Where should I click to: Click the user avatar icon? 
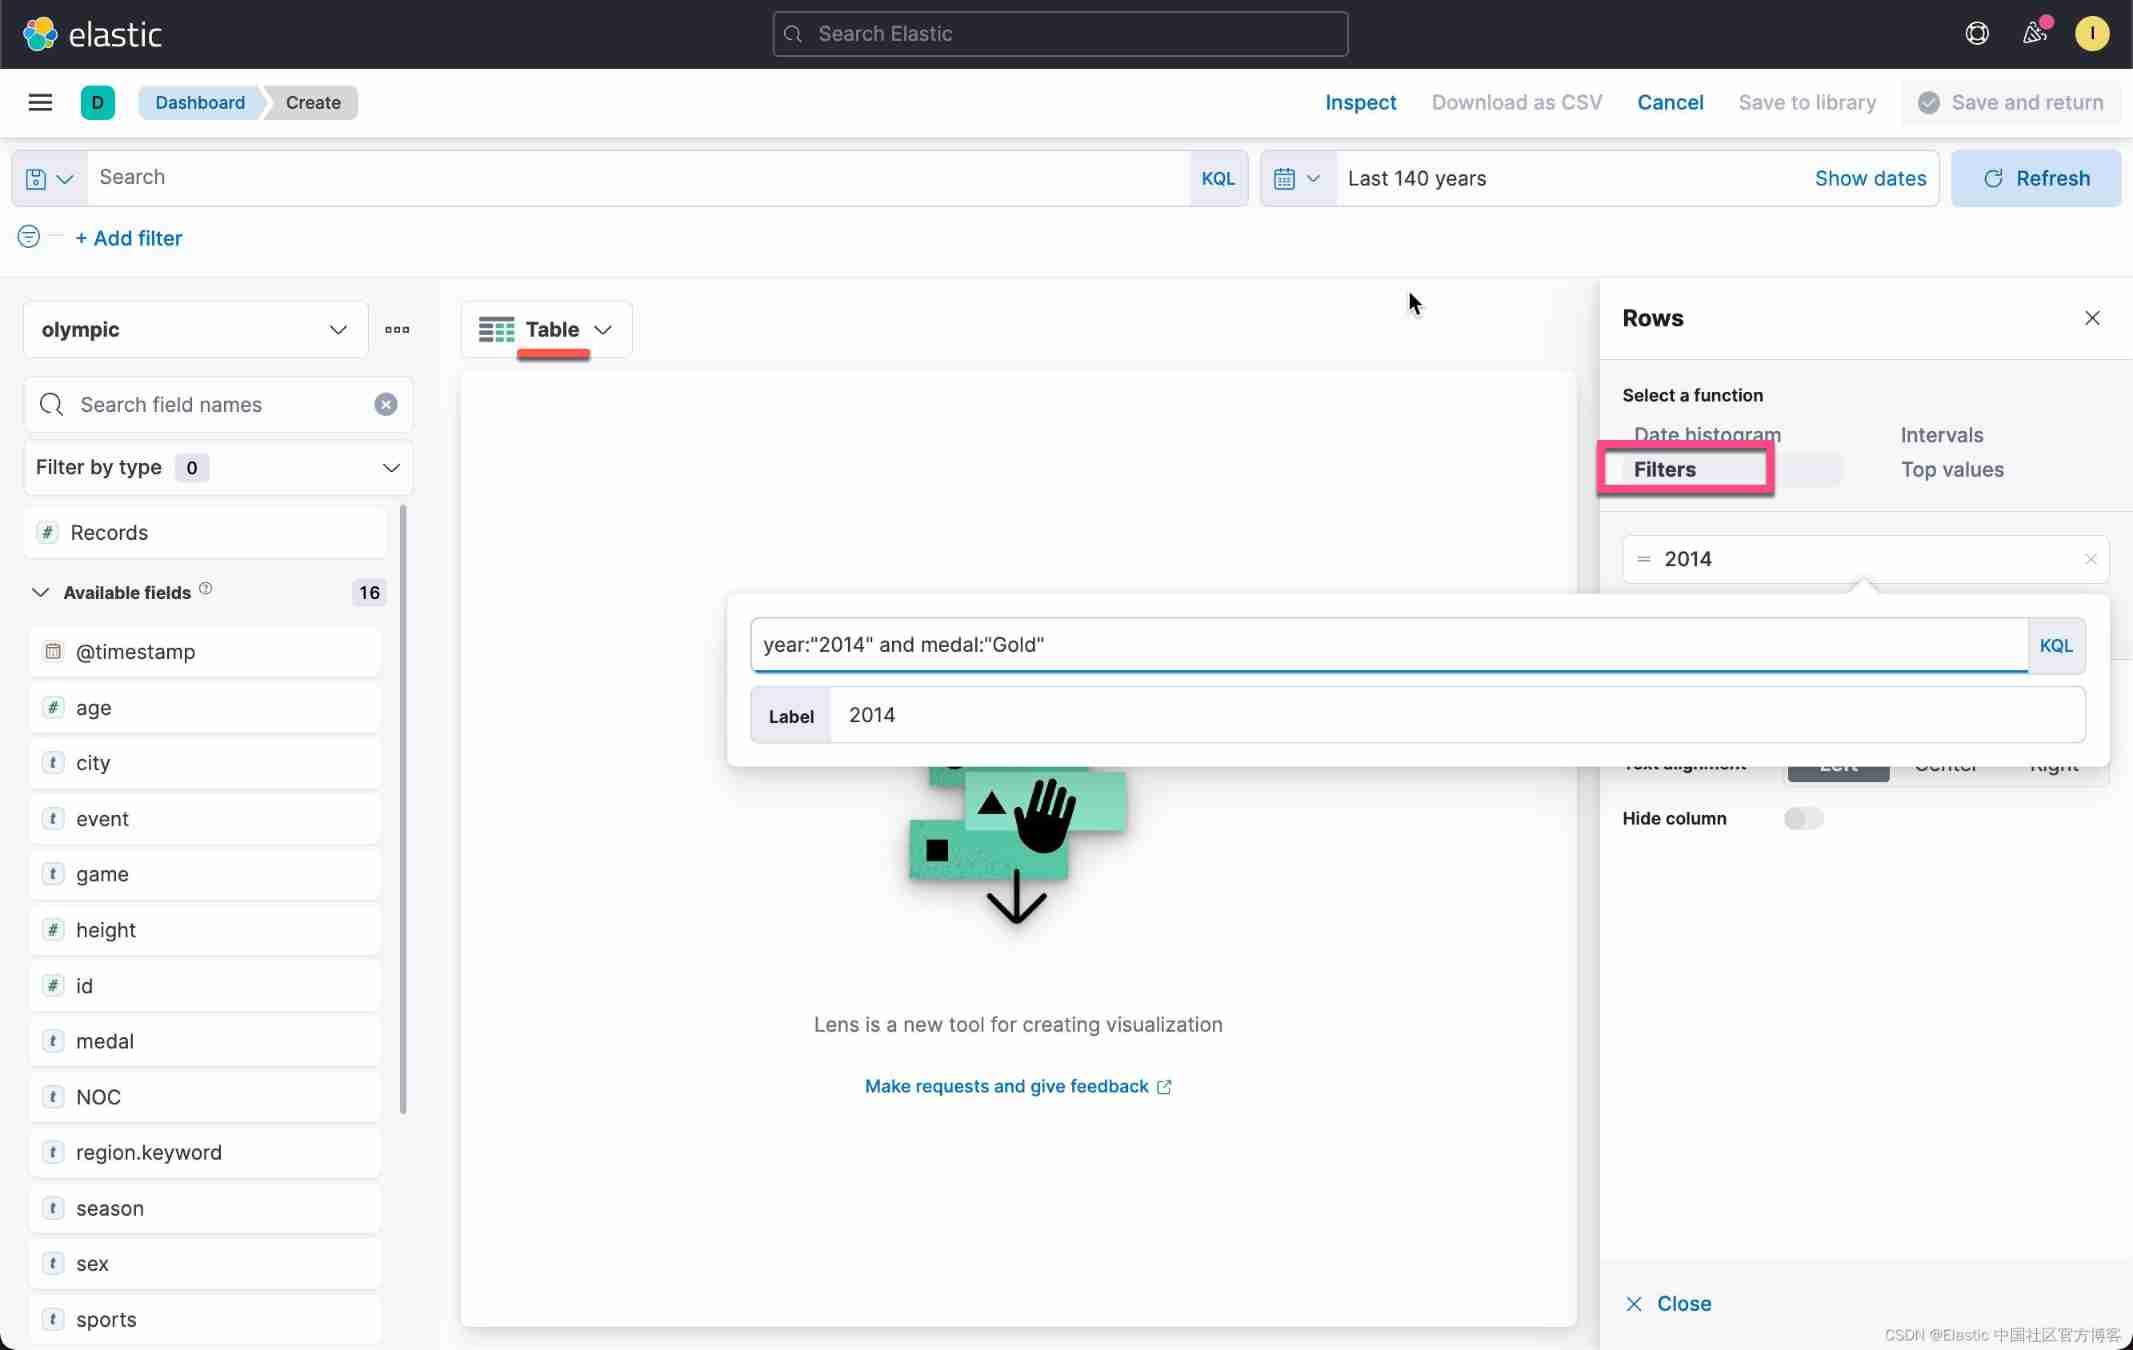[2091, 33]
